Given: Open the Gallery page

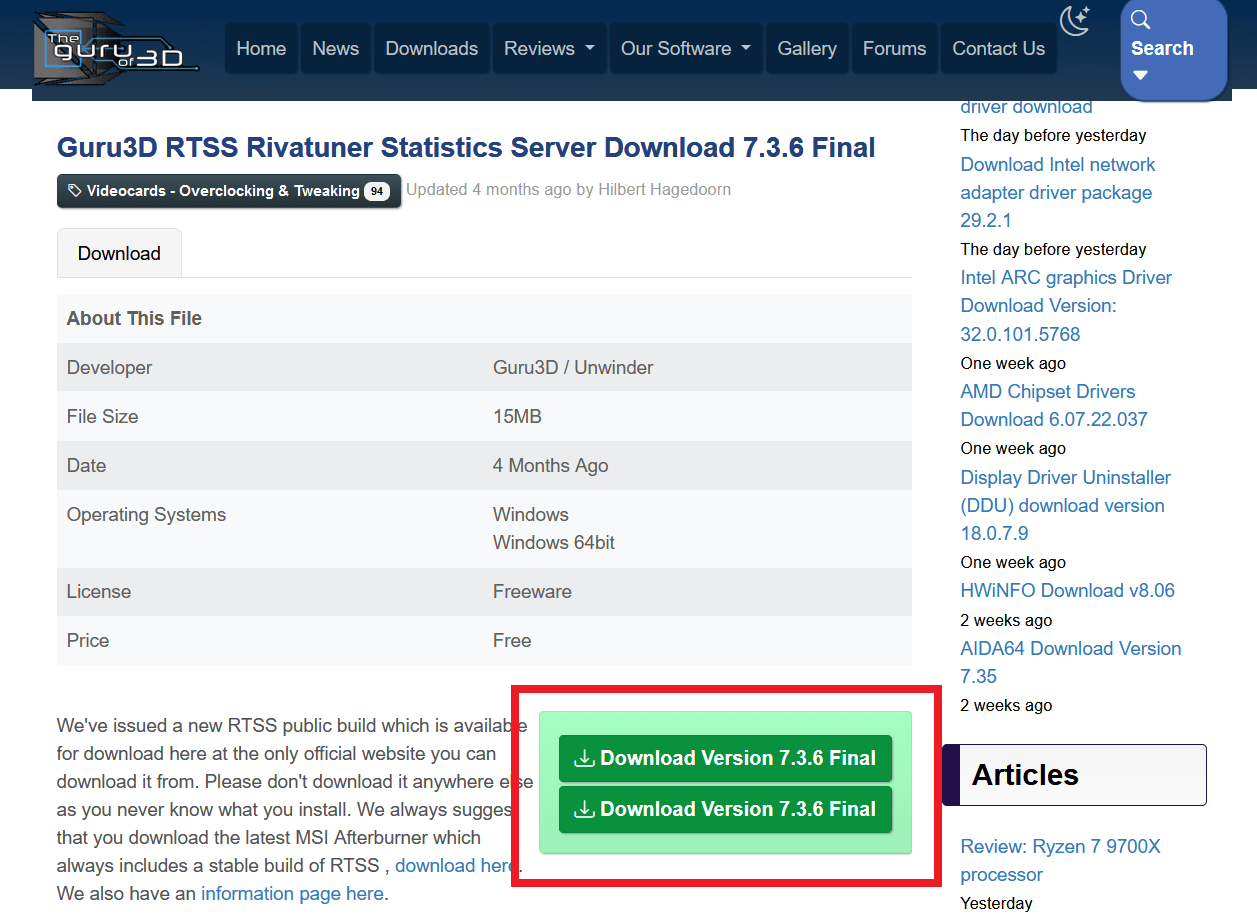Looking at the screenshot, I should click(807, 48).
